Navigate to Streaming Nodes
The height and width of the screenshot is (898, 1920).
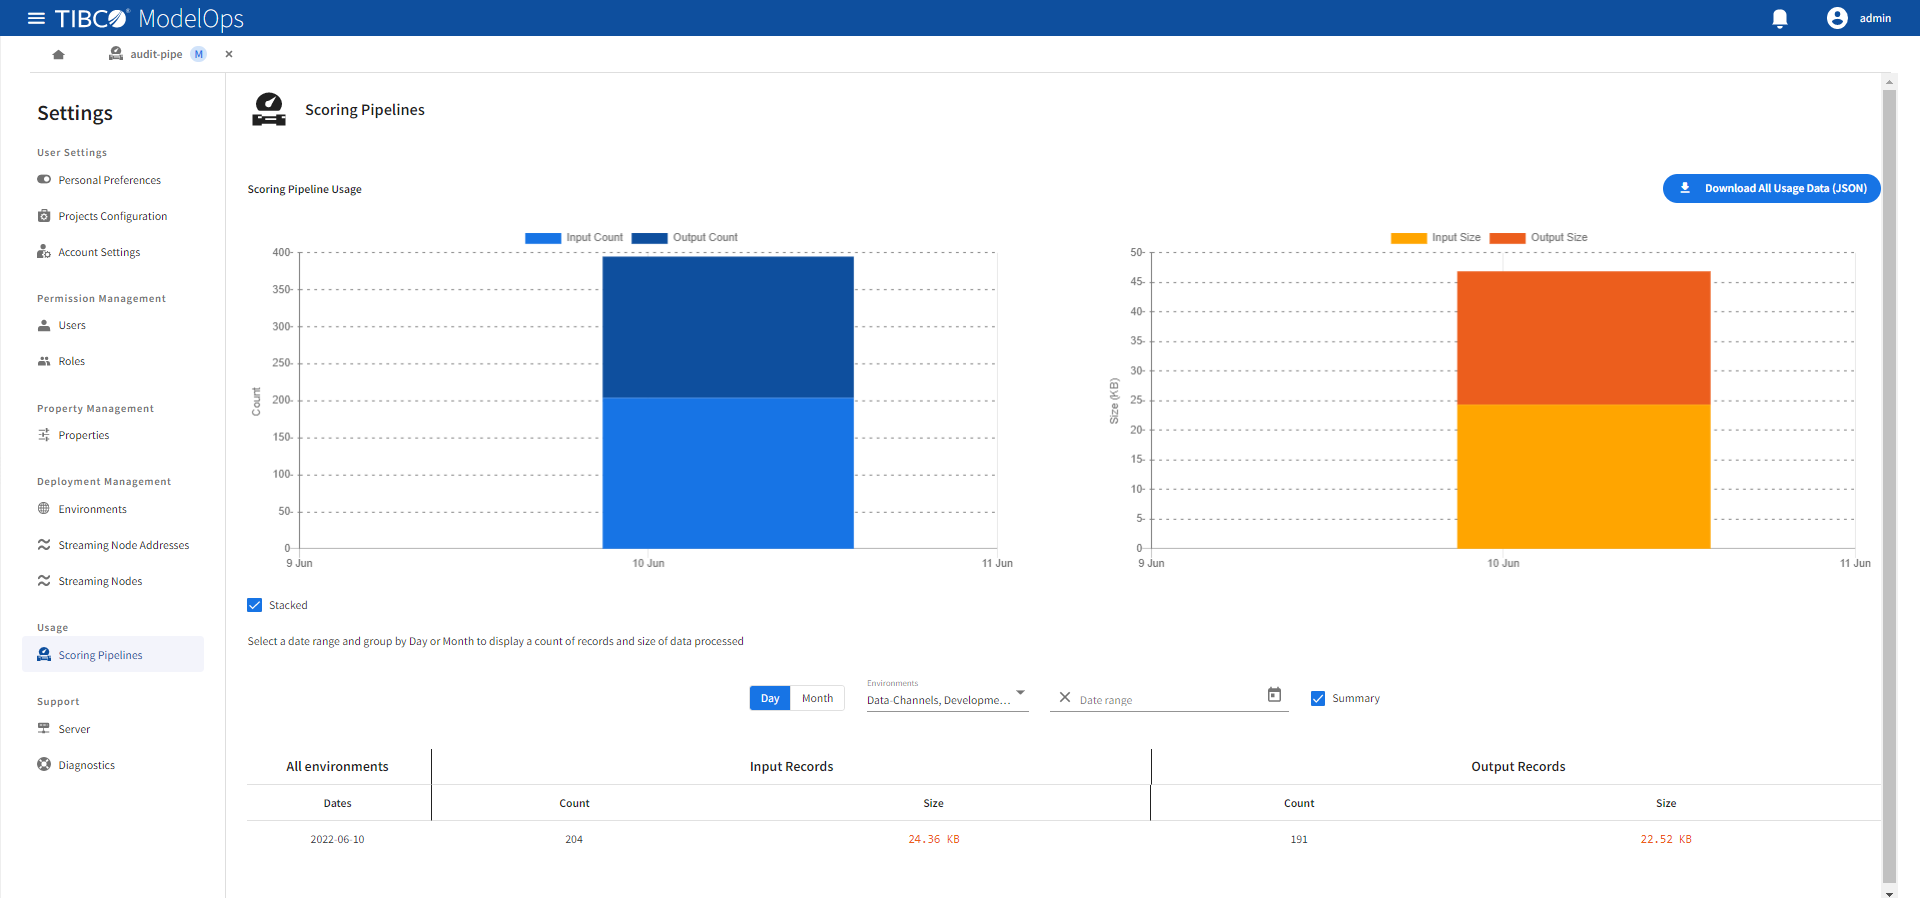[100, 582]
